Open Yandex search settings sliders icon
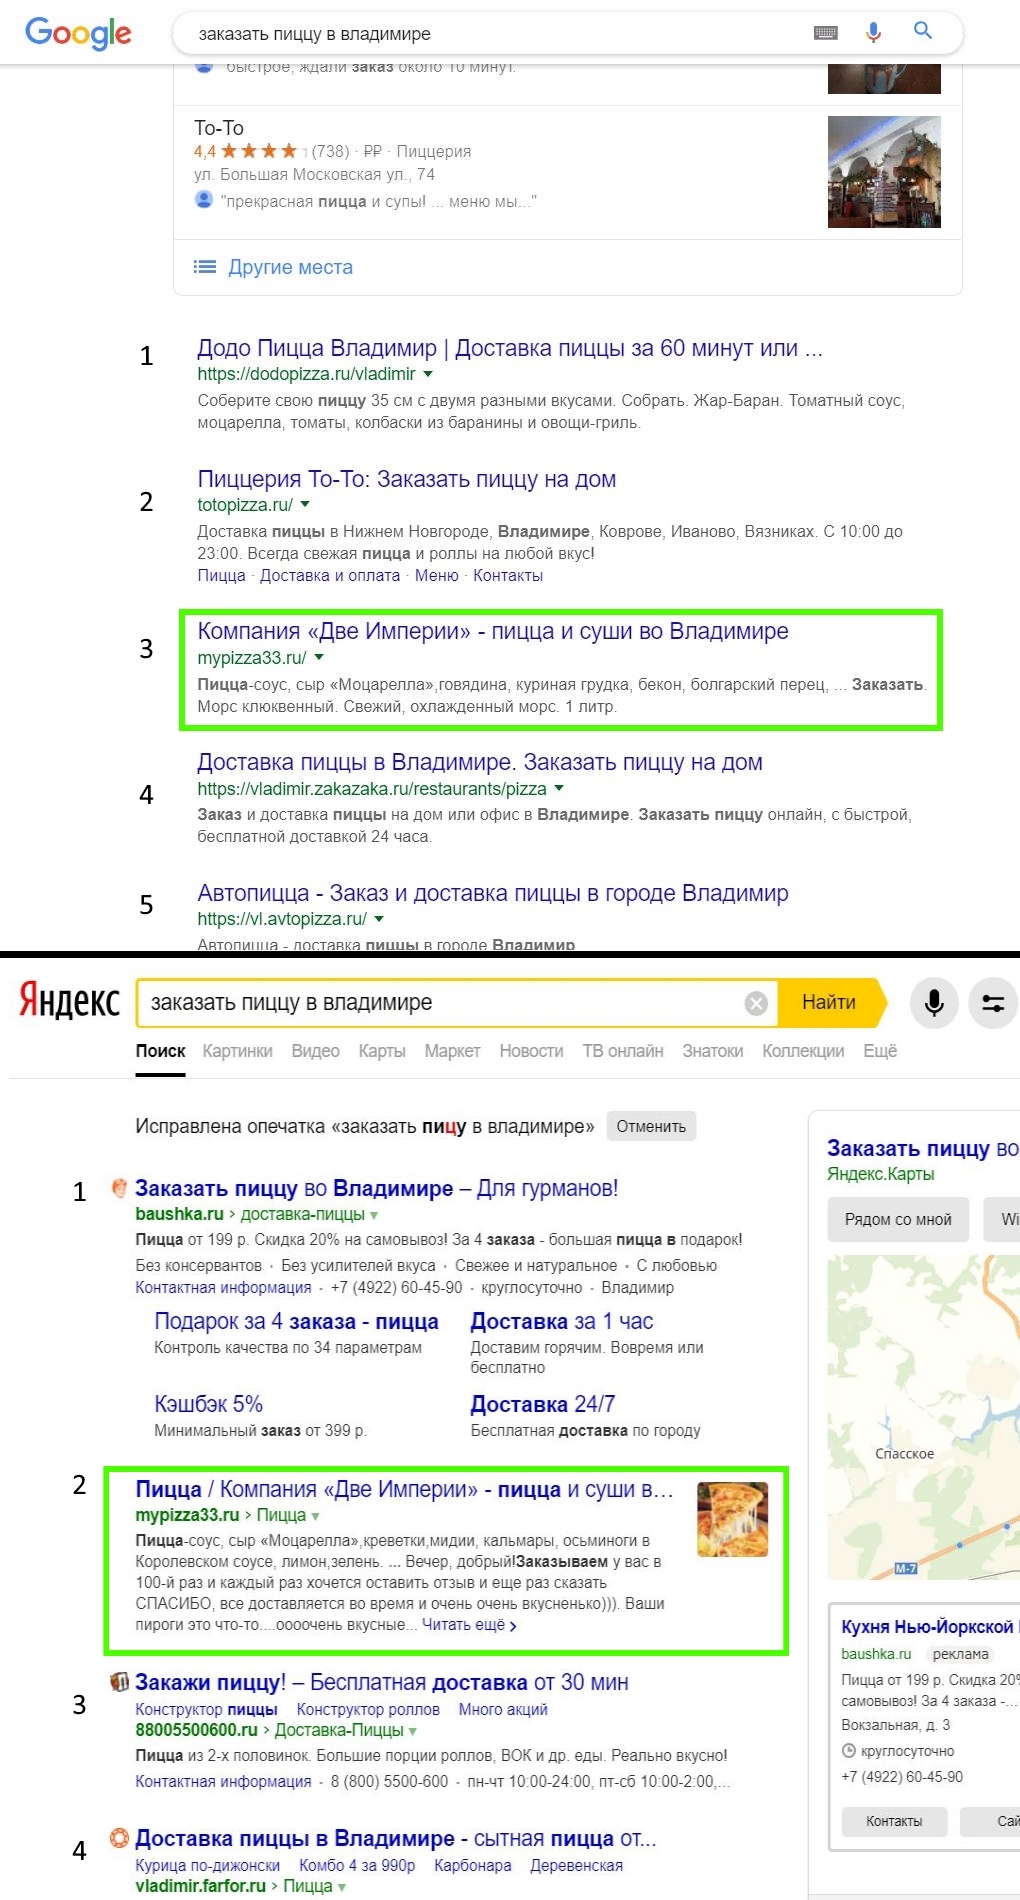The image size is (1020, 1900). pos(993,1003)
